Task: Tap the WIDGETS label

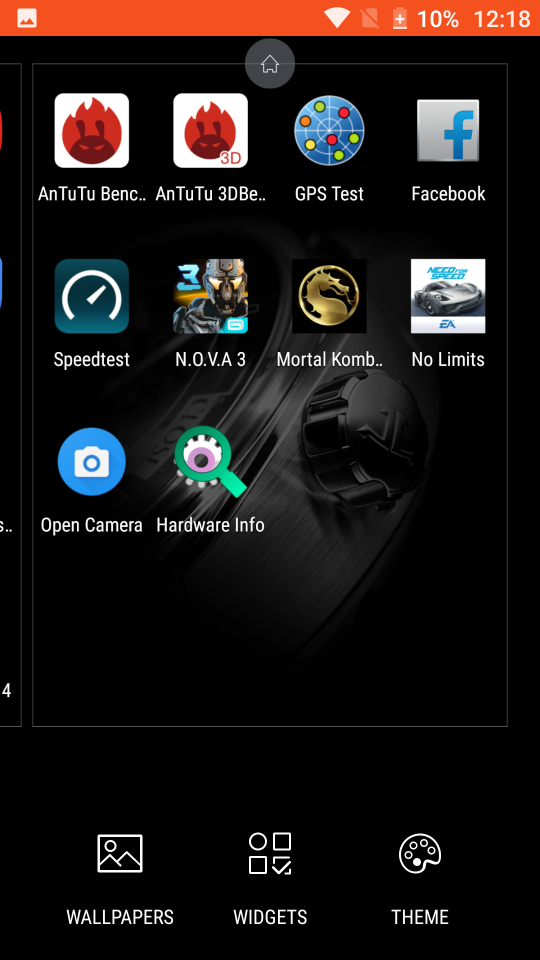Action: [270, 917]
